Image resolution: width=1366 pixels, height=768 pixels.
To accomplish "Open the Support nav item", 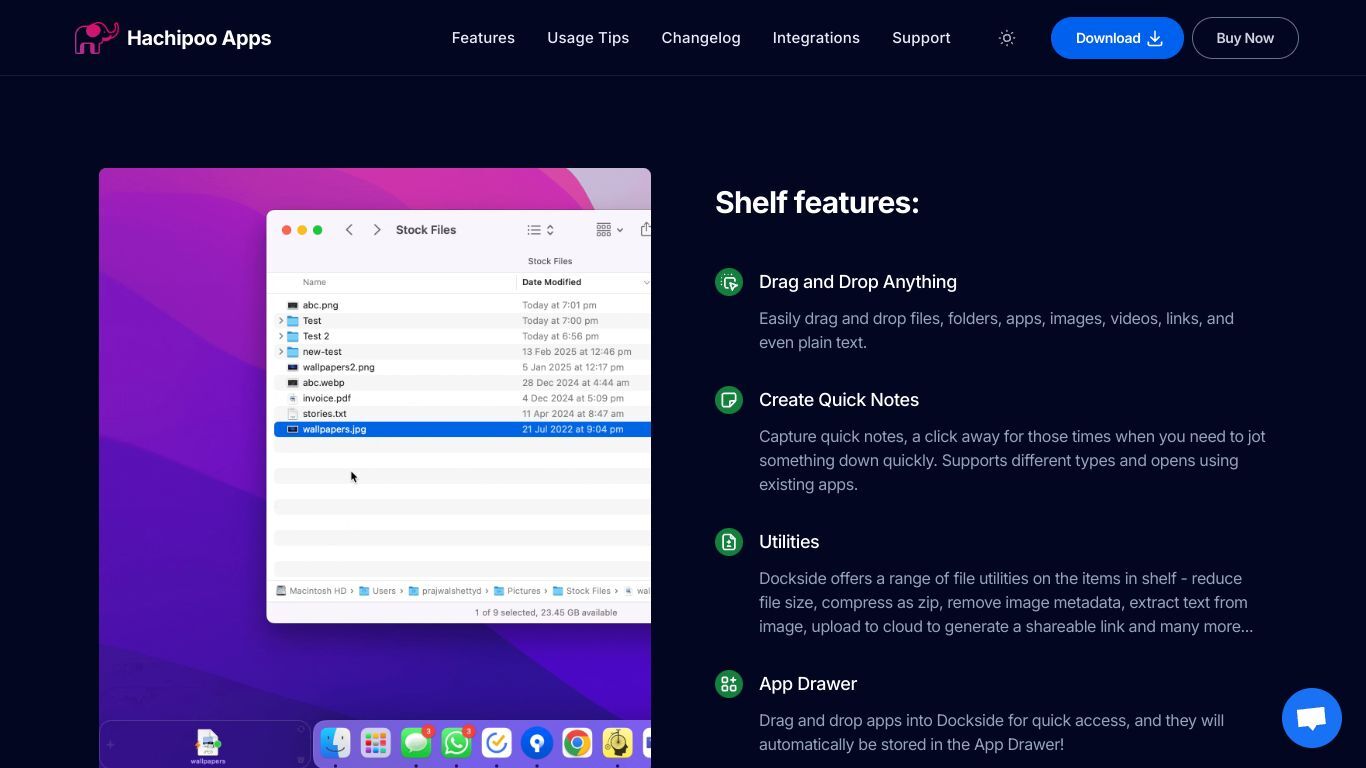I will (921, 38).
